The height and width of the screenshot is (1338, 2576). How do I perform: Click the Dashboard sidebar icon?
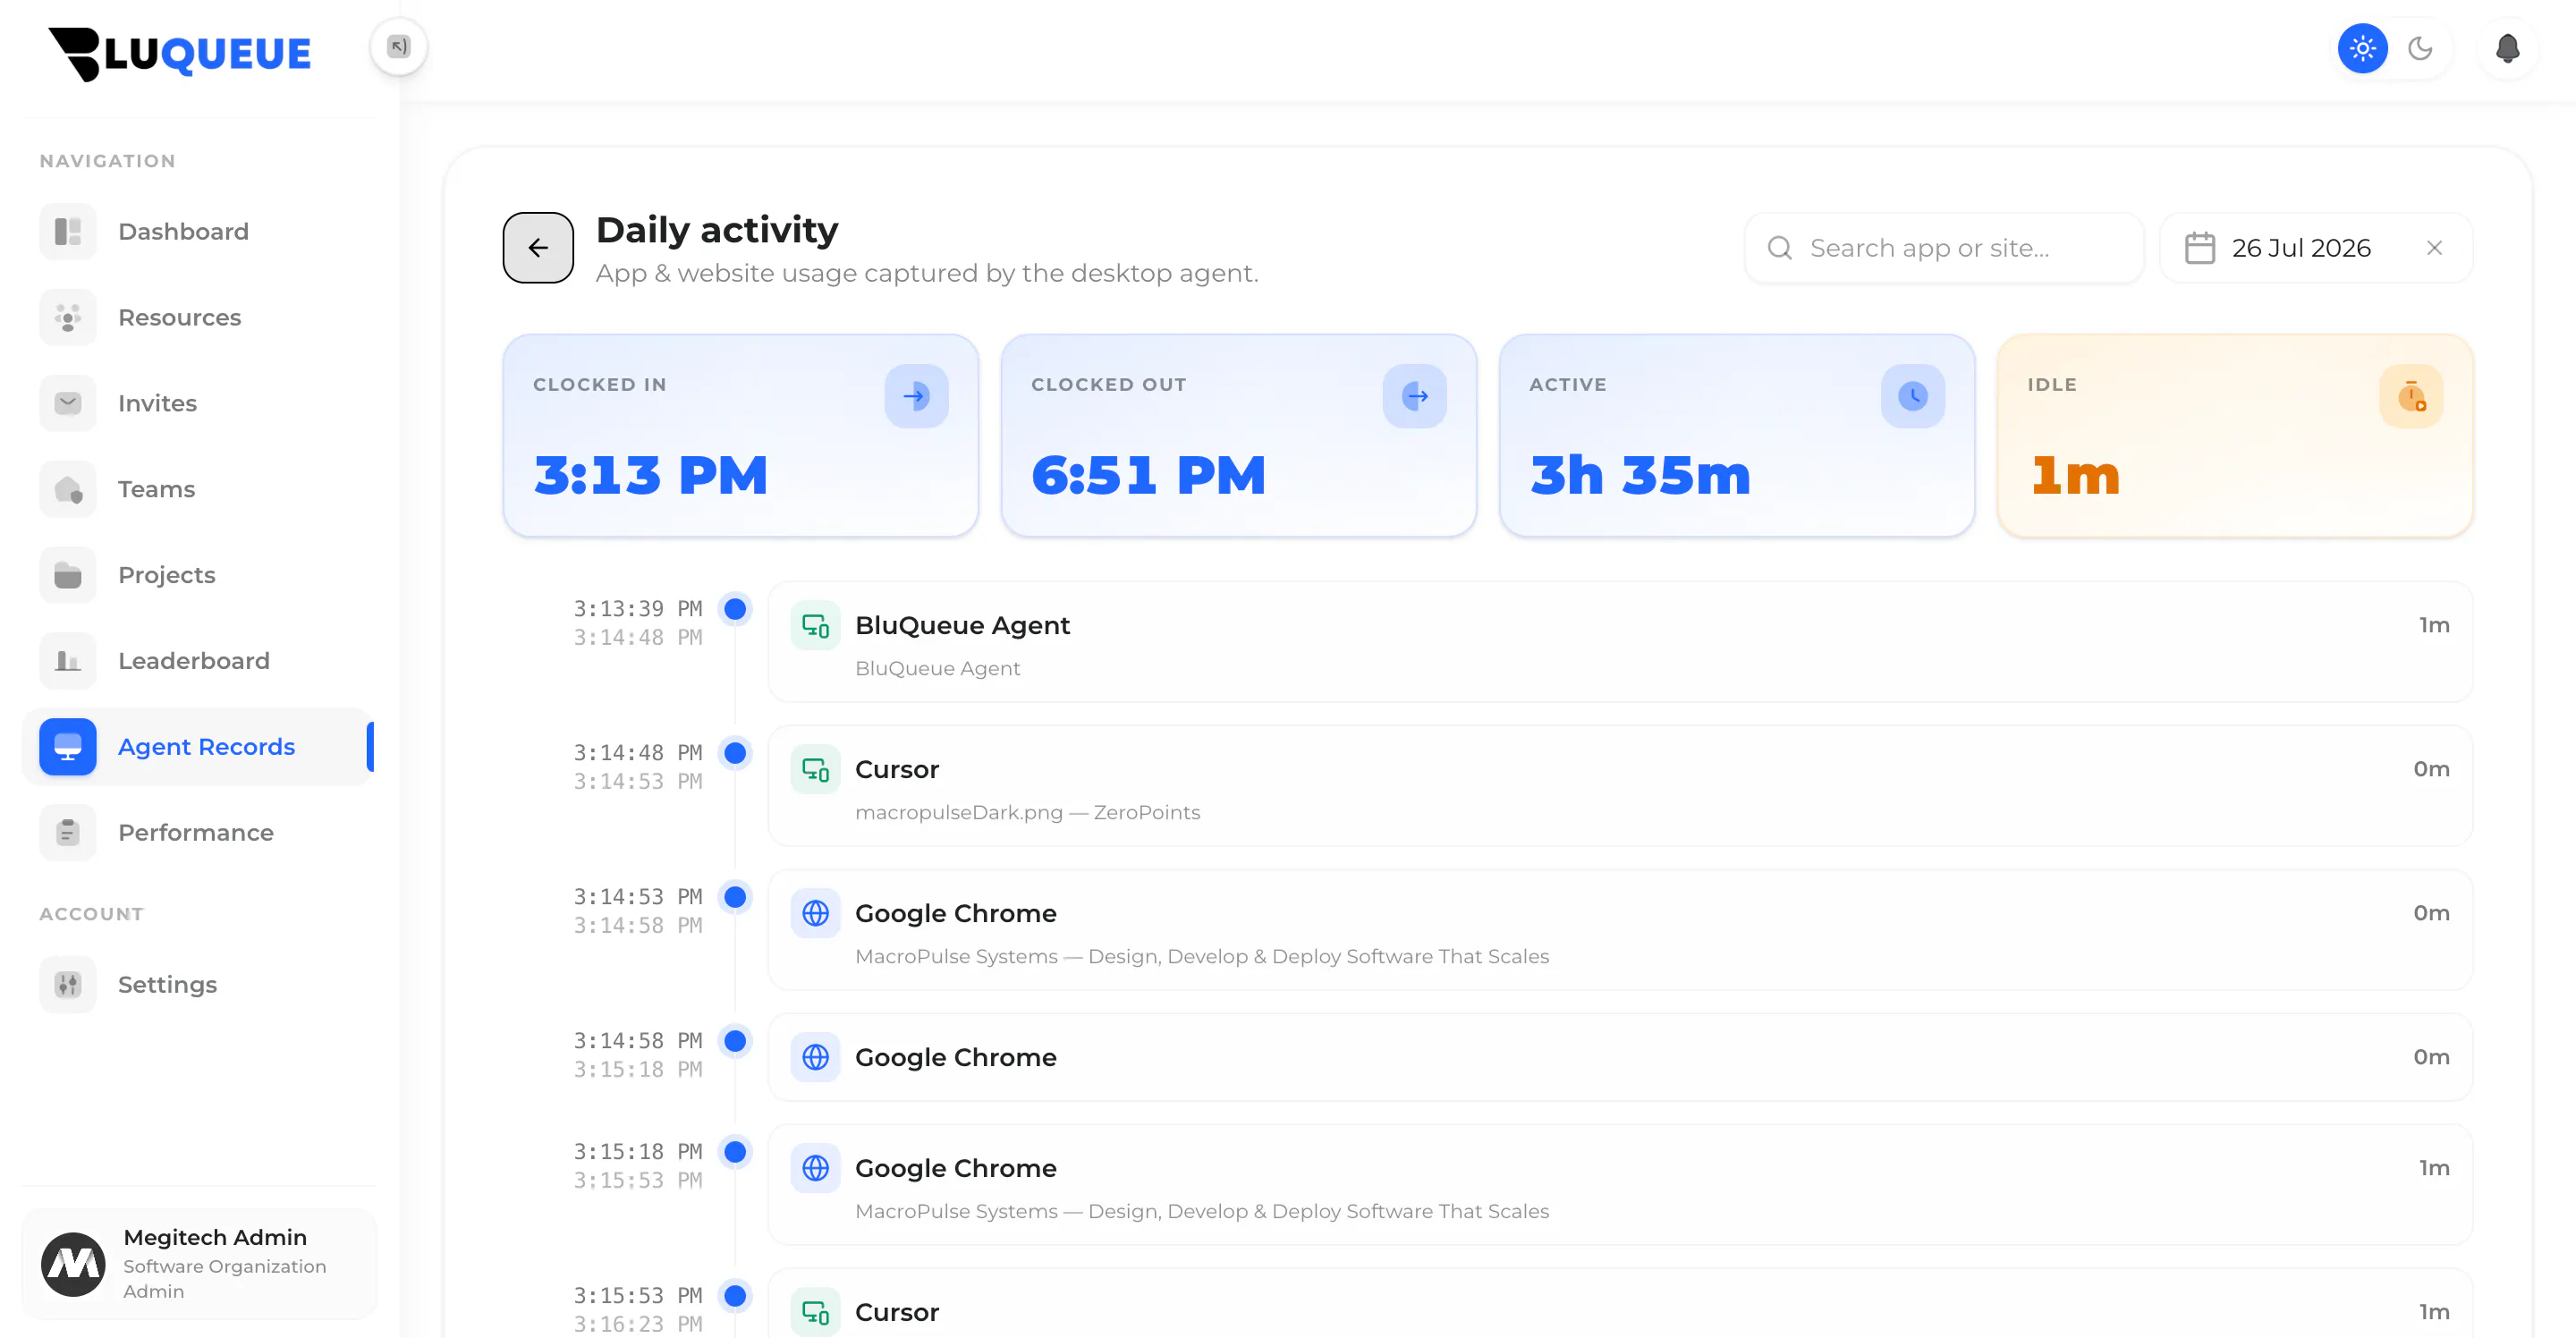click(x=68, y=232)
